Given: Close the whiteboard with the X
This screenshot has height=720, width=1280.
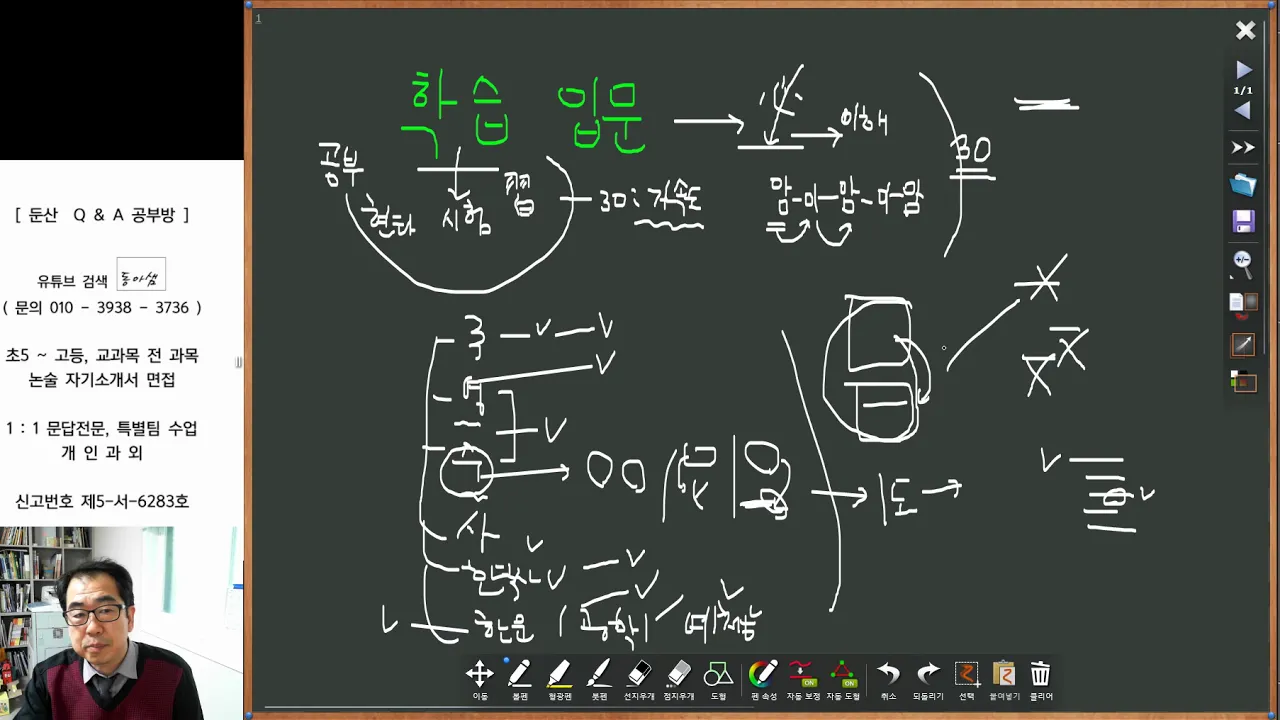Looking at the screenshot, I should click(1245, 31).
